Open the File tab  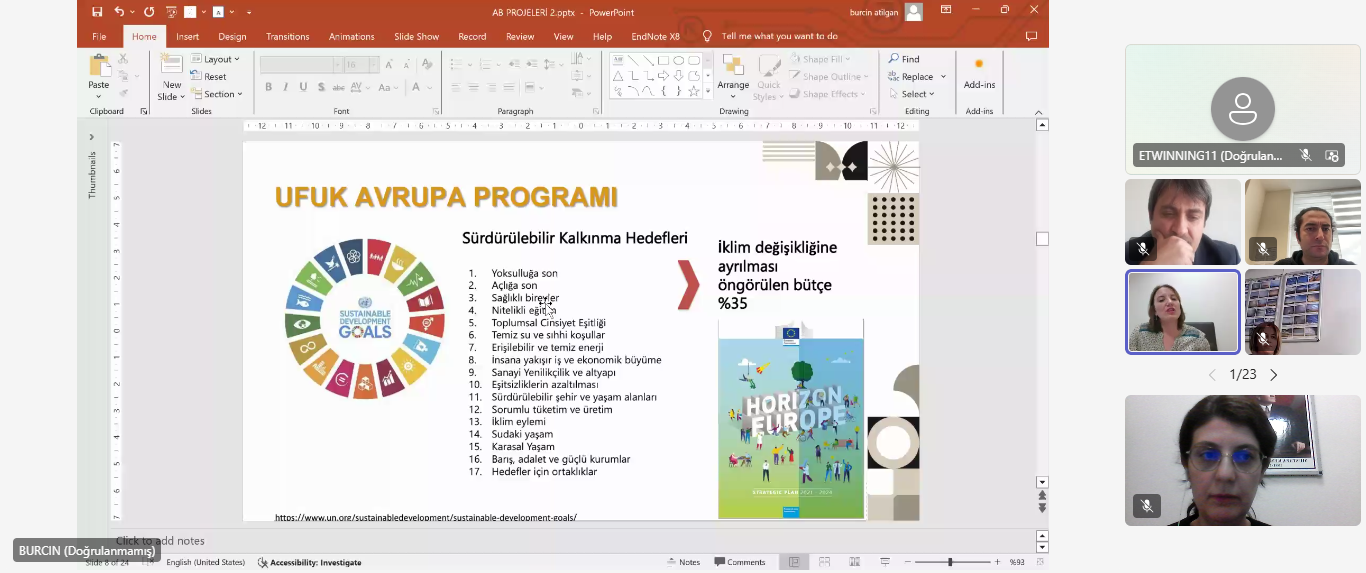99,36
